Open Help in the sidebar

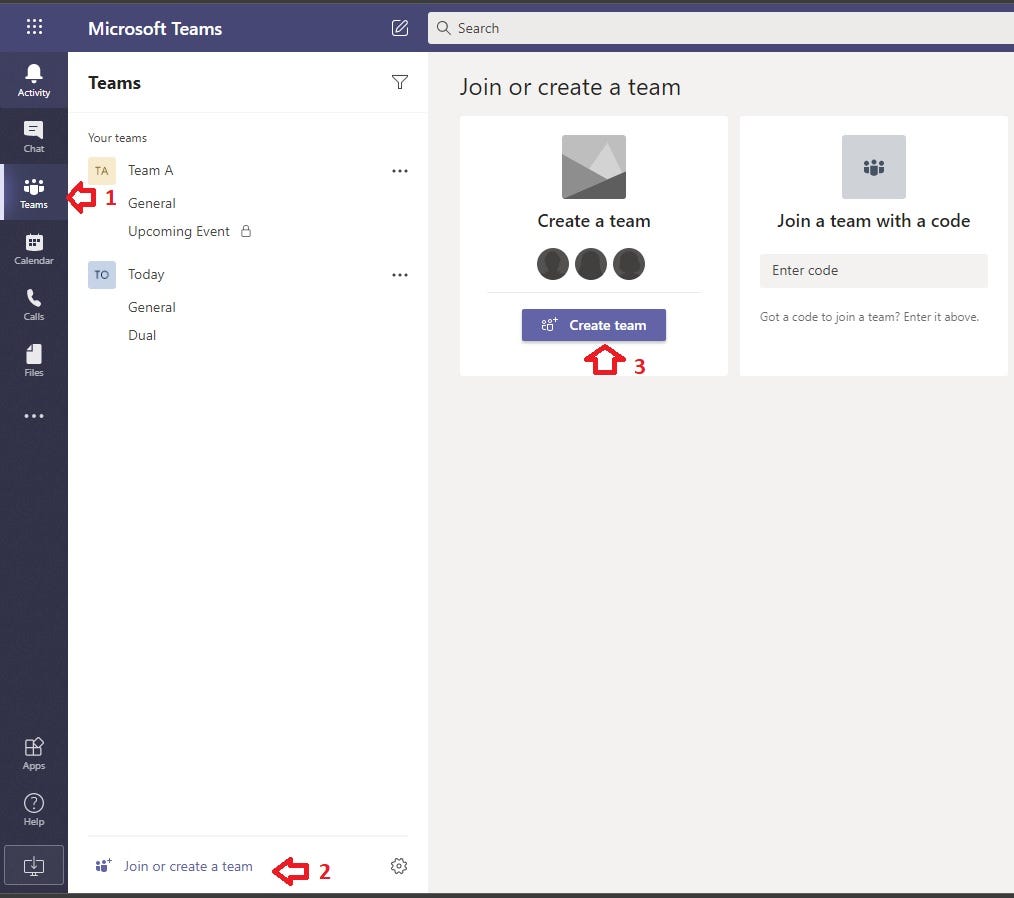click(x=34, y=809)
